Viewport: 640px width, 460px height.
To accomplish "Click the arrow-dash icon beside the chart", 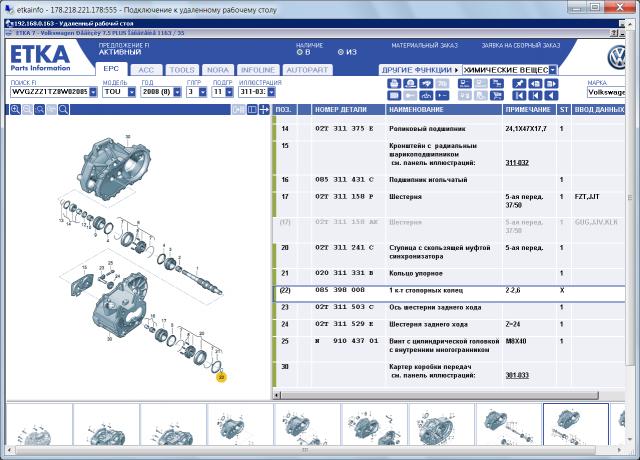I will [x=442, y=96].
